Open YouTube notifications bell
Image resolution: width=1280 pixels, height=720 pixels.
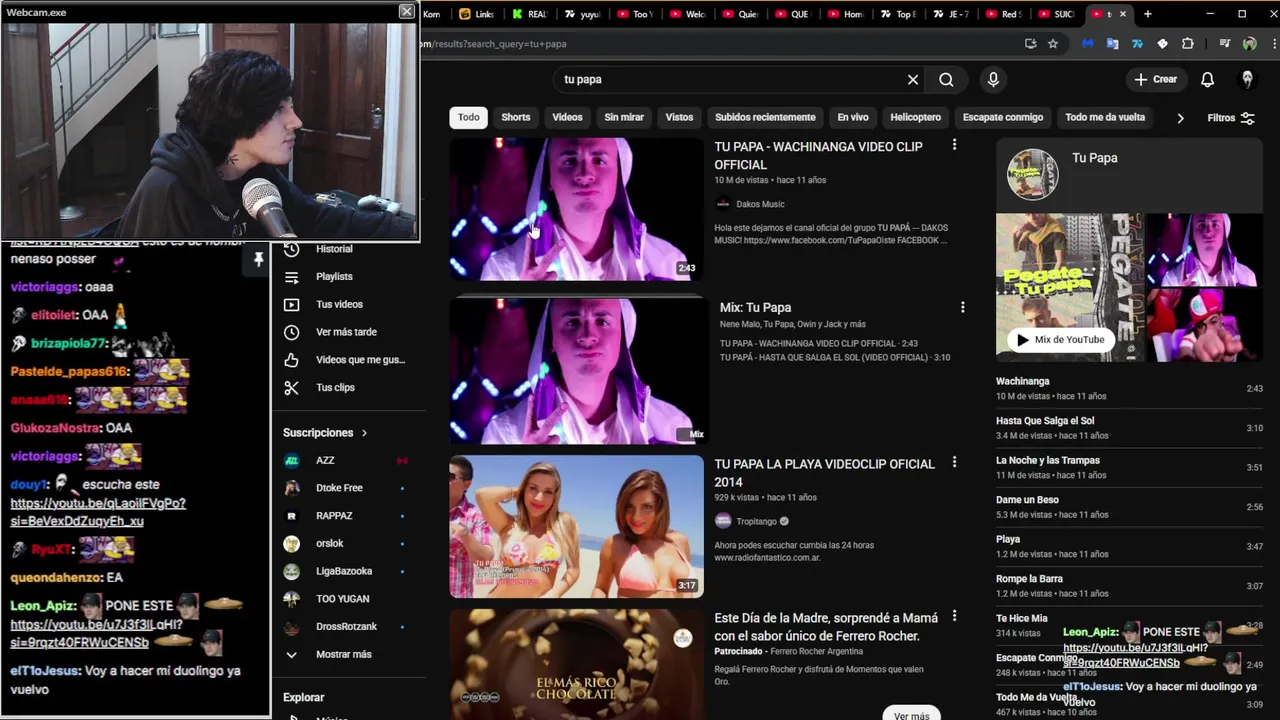1207,79
